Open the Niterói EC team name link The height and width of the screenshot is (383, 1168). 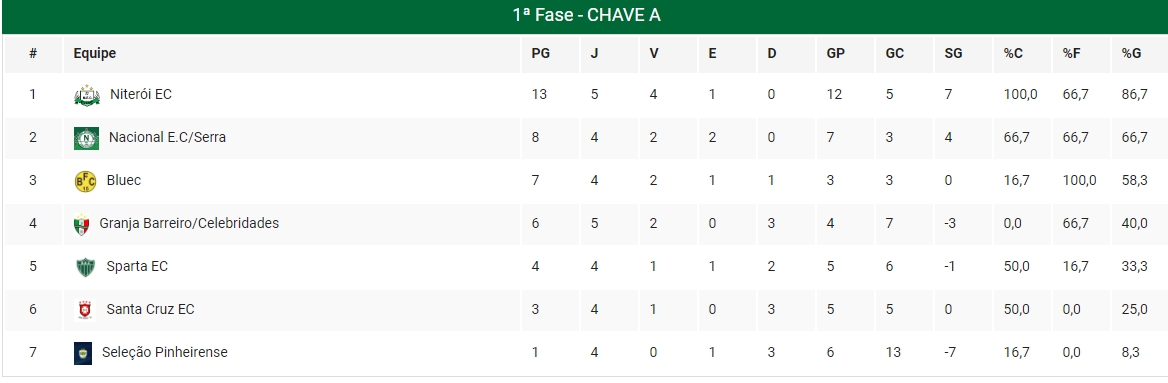141,95
